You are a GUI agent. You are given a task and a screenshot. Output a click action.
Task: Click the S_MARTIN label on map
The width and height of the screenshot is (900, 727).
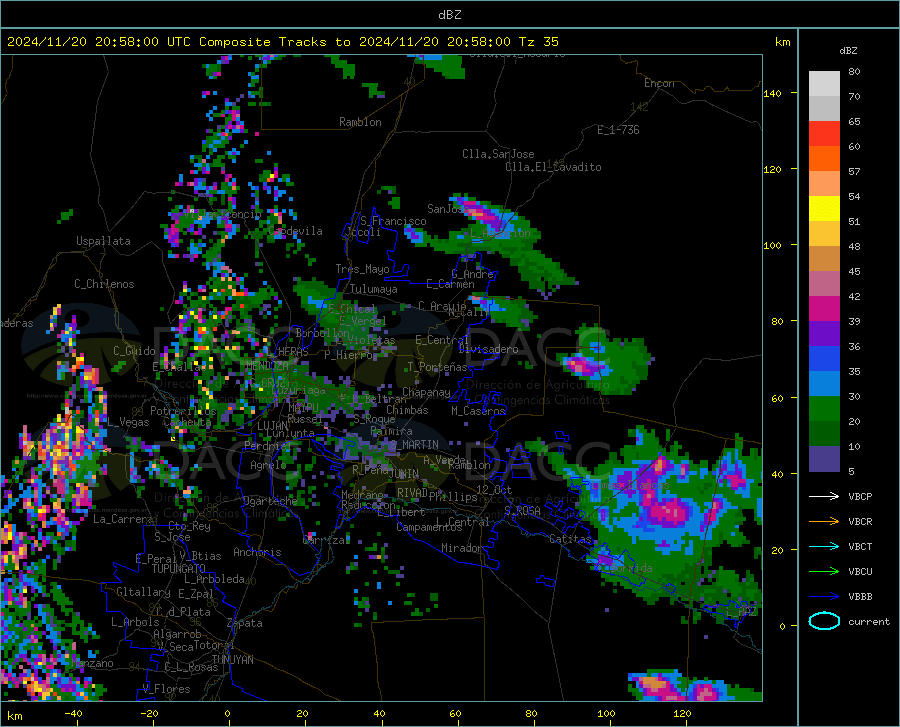(413, 445)
